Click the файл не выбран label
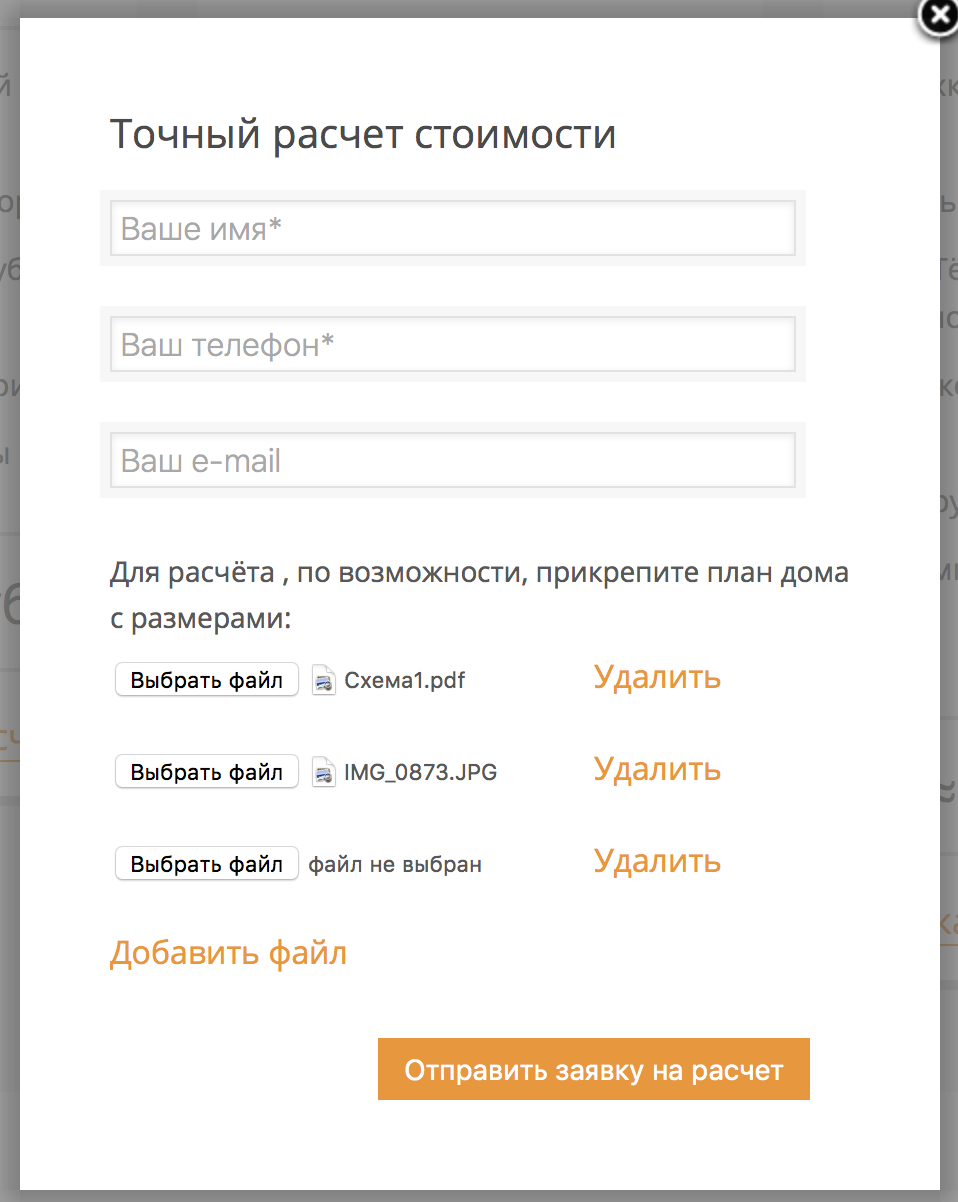 (395, 865)
